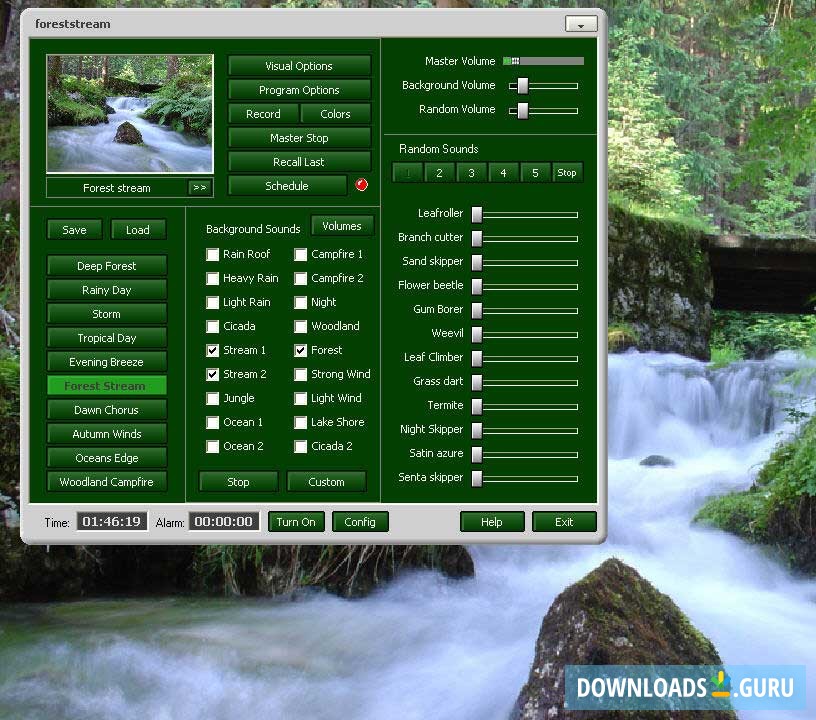Screen dimensions: 816x720
Task: Select the Oceans Edge preset
Action: pos(107,458)
